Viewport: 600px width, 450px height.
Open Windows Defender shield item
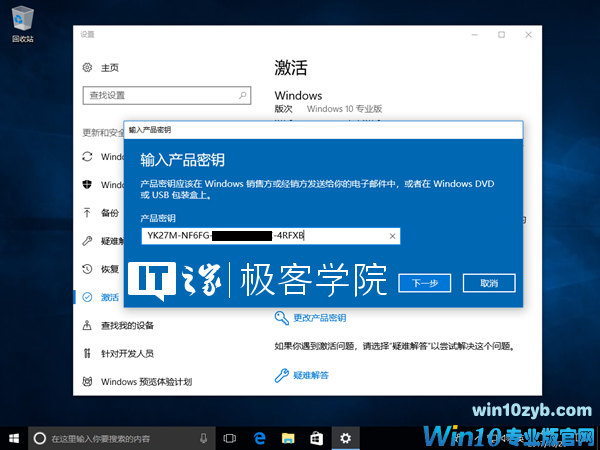pyautogui.click(x=87, y=184)
